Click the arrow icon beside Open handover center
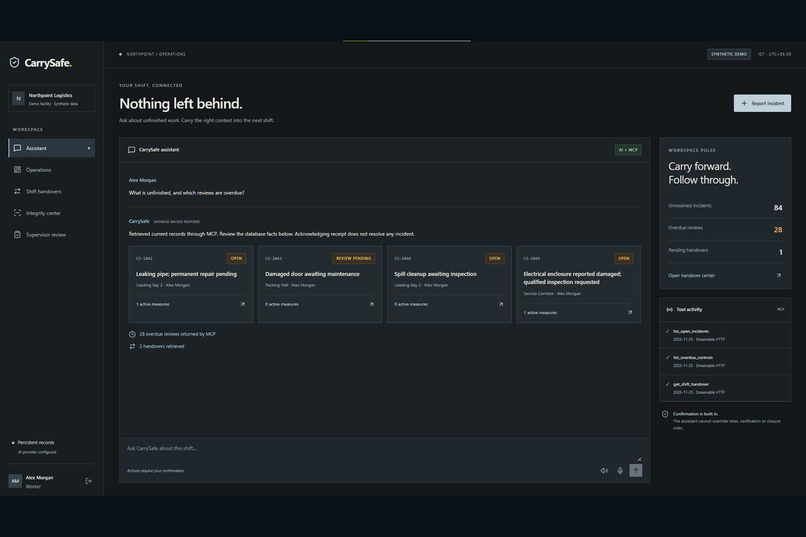 (779, 275)
